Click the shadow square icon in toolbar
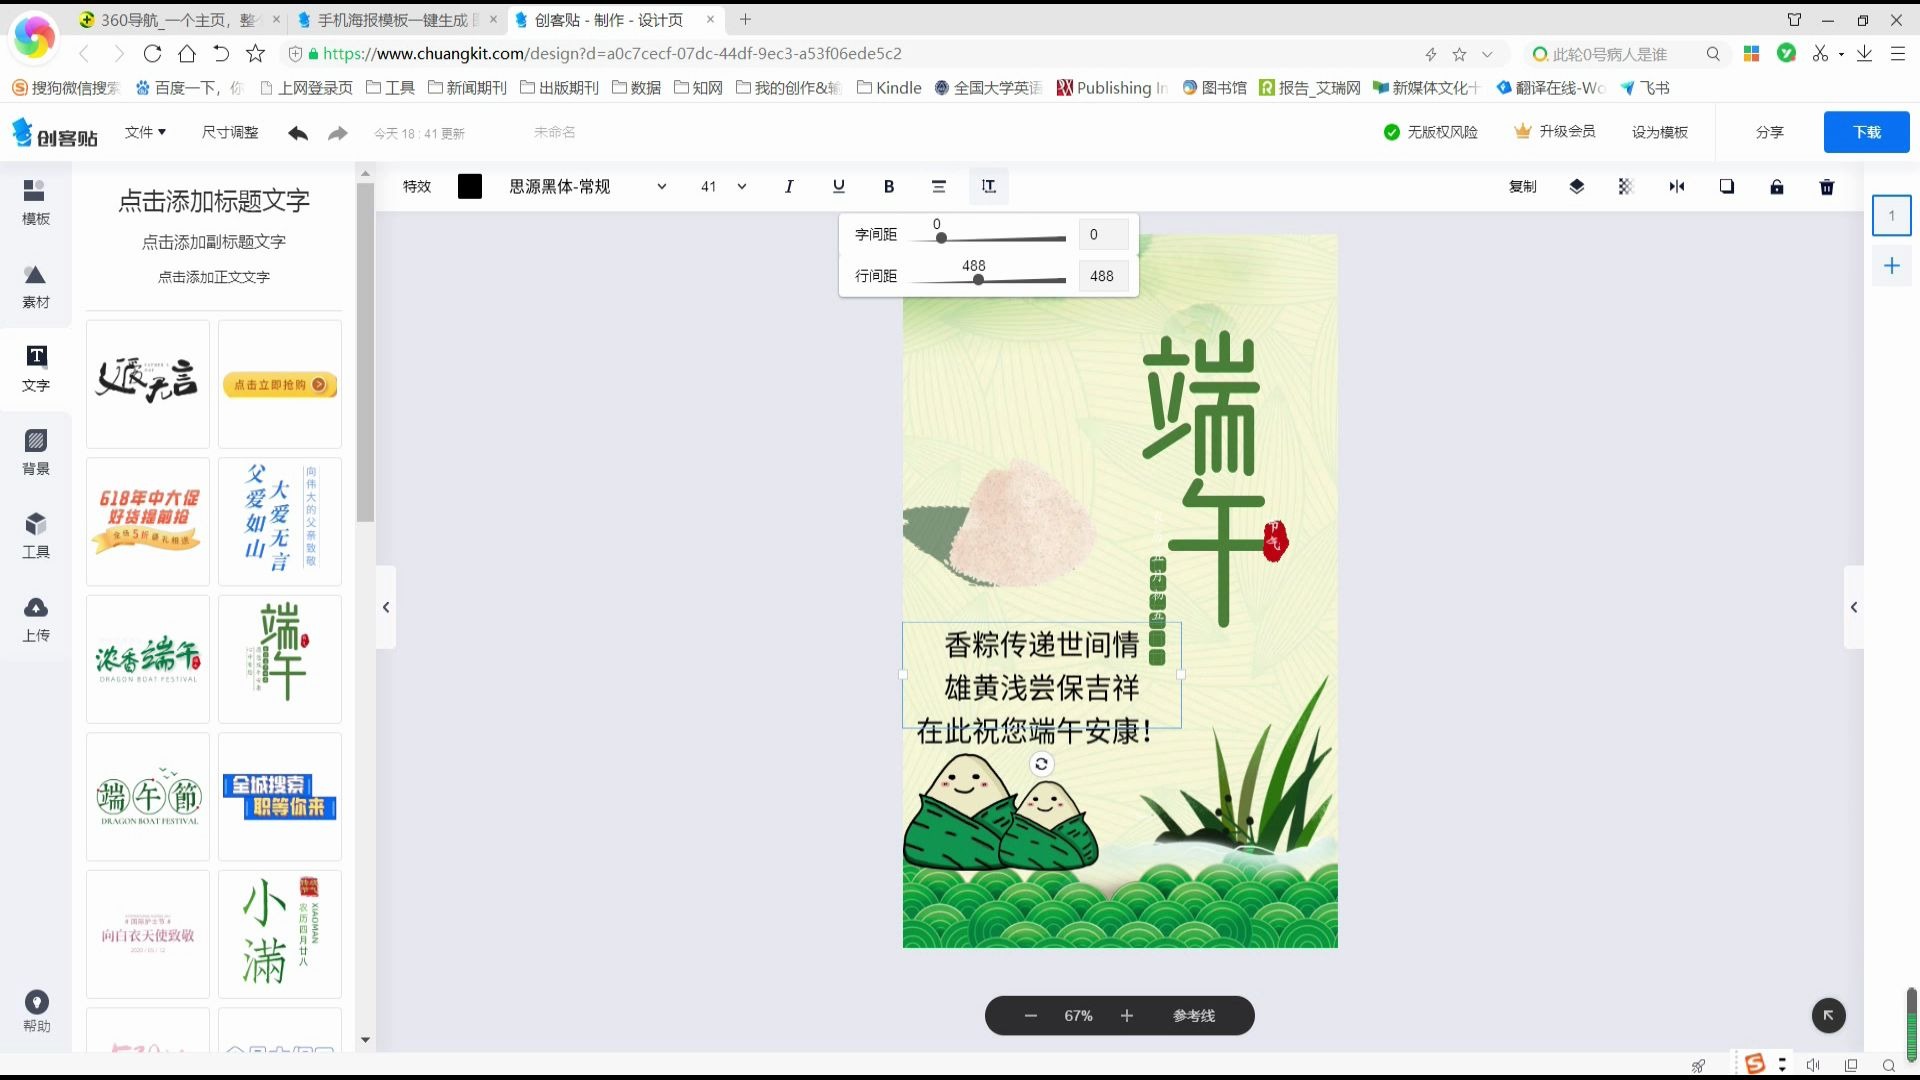Image resolution: width=1920 pixels, height=1080 pixels. [x=1726, y=187]
